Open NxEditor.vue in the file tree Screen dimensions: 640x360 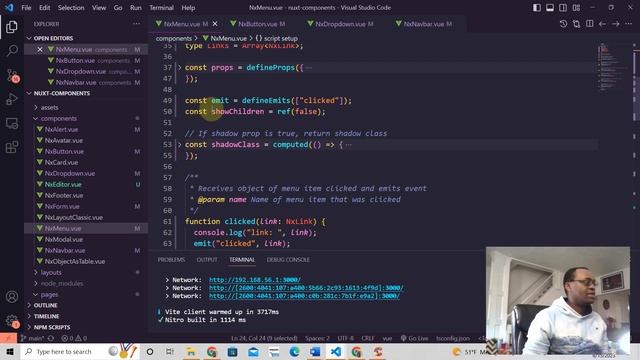point(63,184)
